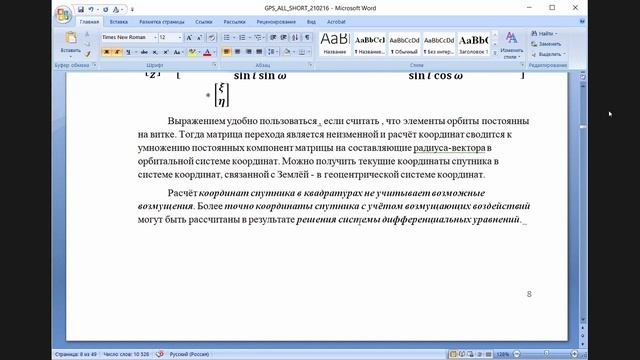Click the zoom slider handle
Image resolution: width=640 pixels, height=360 pixels.
click(x=546, y=354)
